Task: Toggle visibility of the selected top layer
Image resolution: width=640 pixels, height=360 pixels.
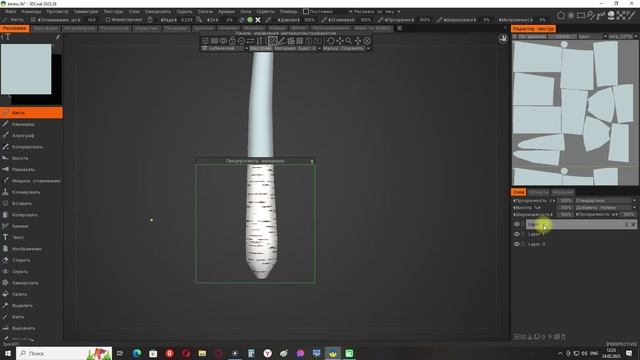Action: (x=517, y=224)
